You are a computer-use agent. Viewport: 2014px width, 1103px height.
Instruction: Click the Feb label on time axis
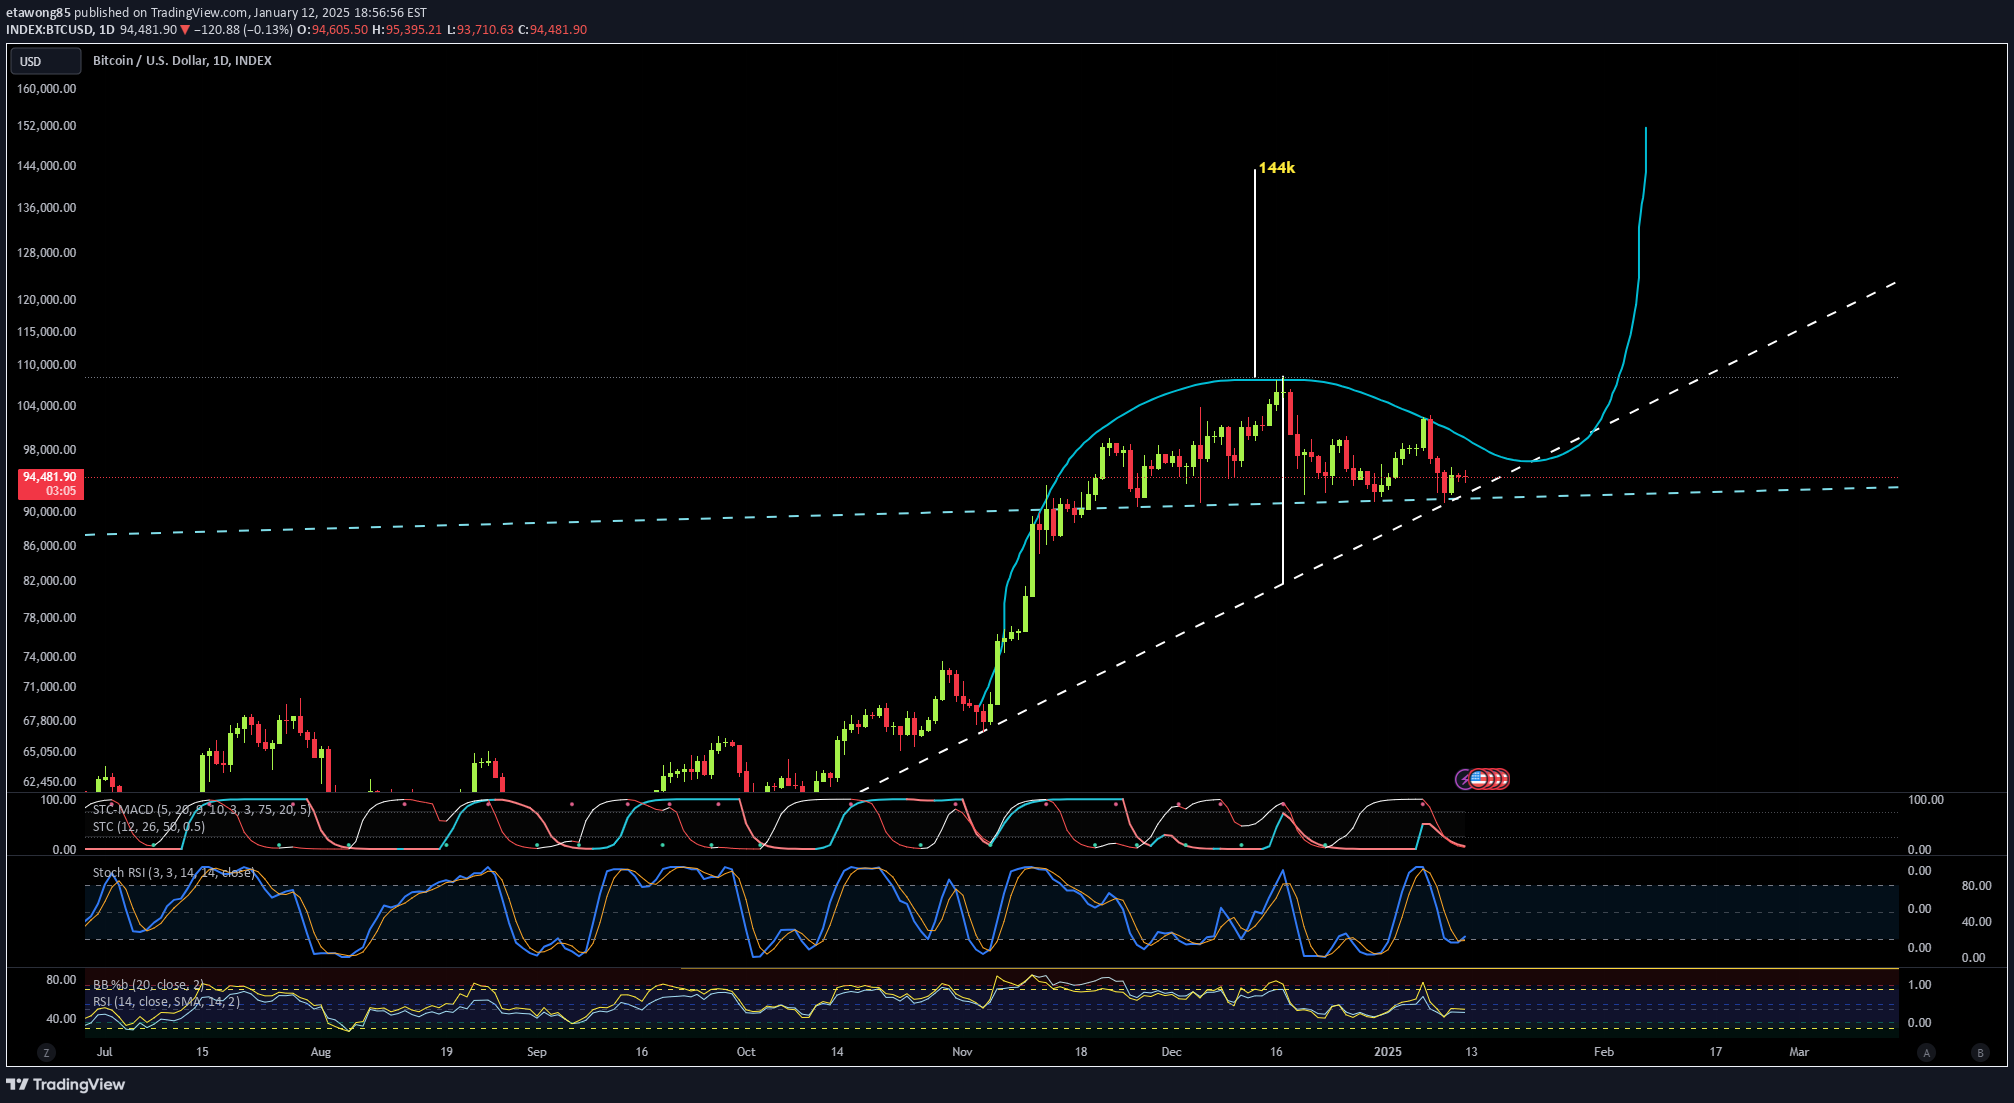1604,1051
